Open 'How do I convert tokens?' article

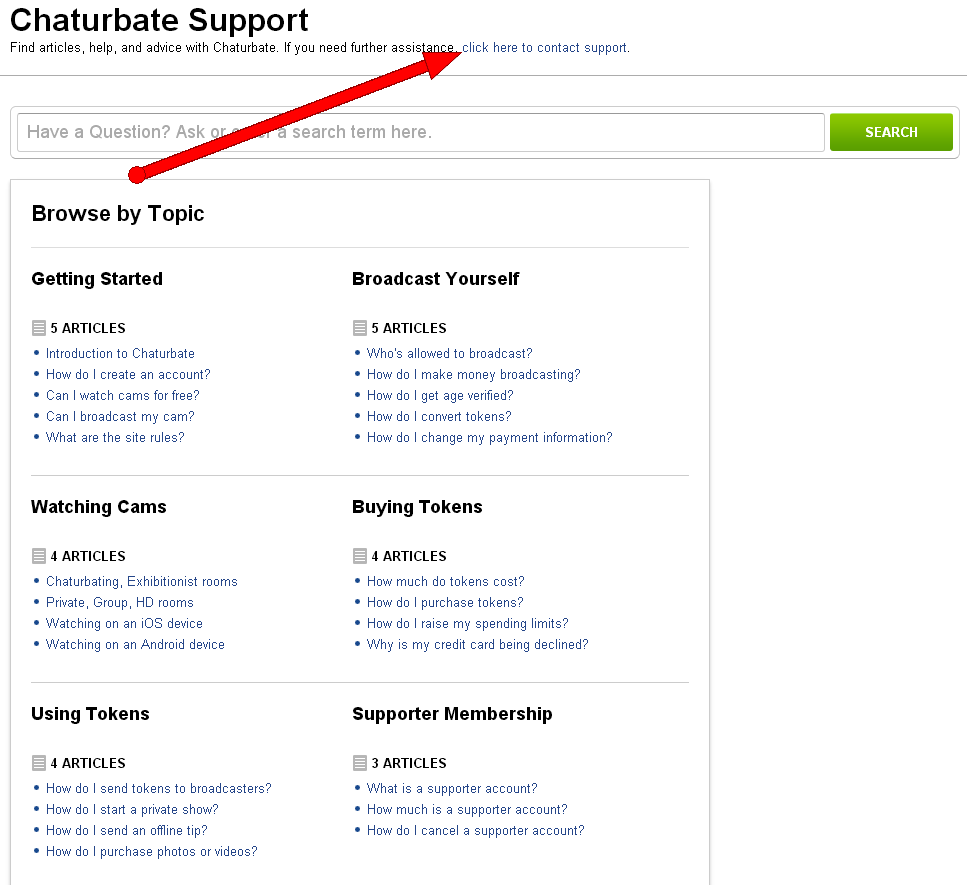point(439,416)
